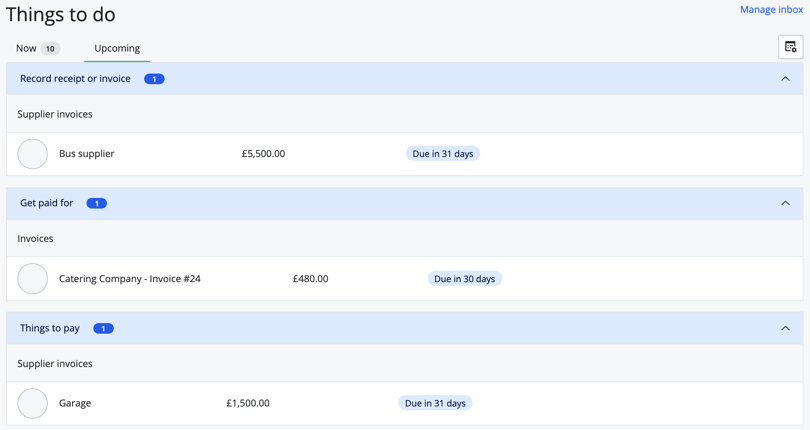
Task: Mark Catering Company Invoice #24 circle as done
Action: coord(33,279)
